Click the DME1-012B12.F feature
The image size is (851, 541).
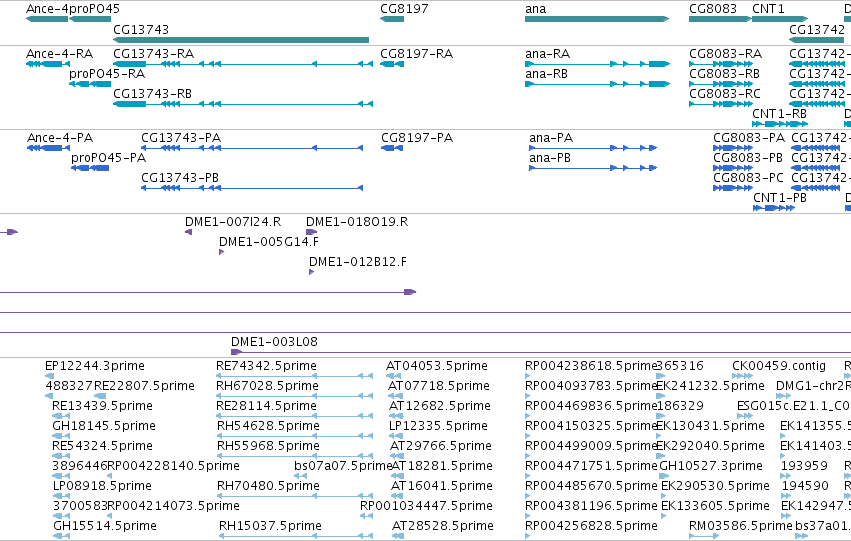coord(312,272)
